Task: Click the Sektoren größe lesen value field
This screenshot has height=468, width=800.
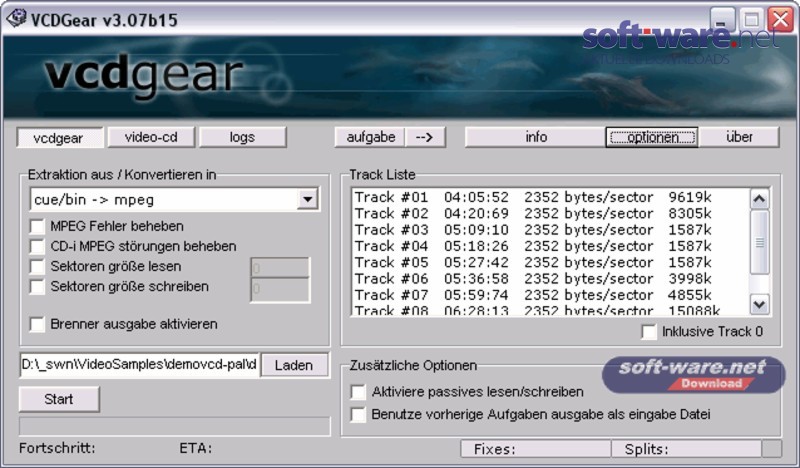Action: (280, 268)
